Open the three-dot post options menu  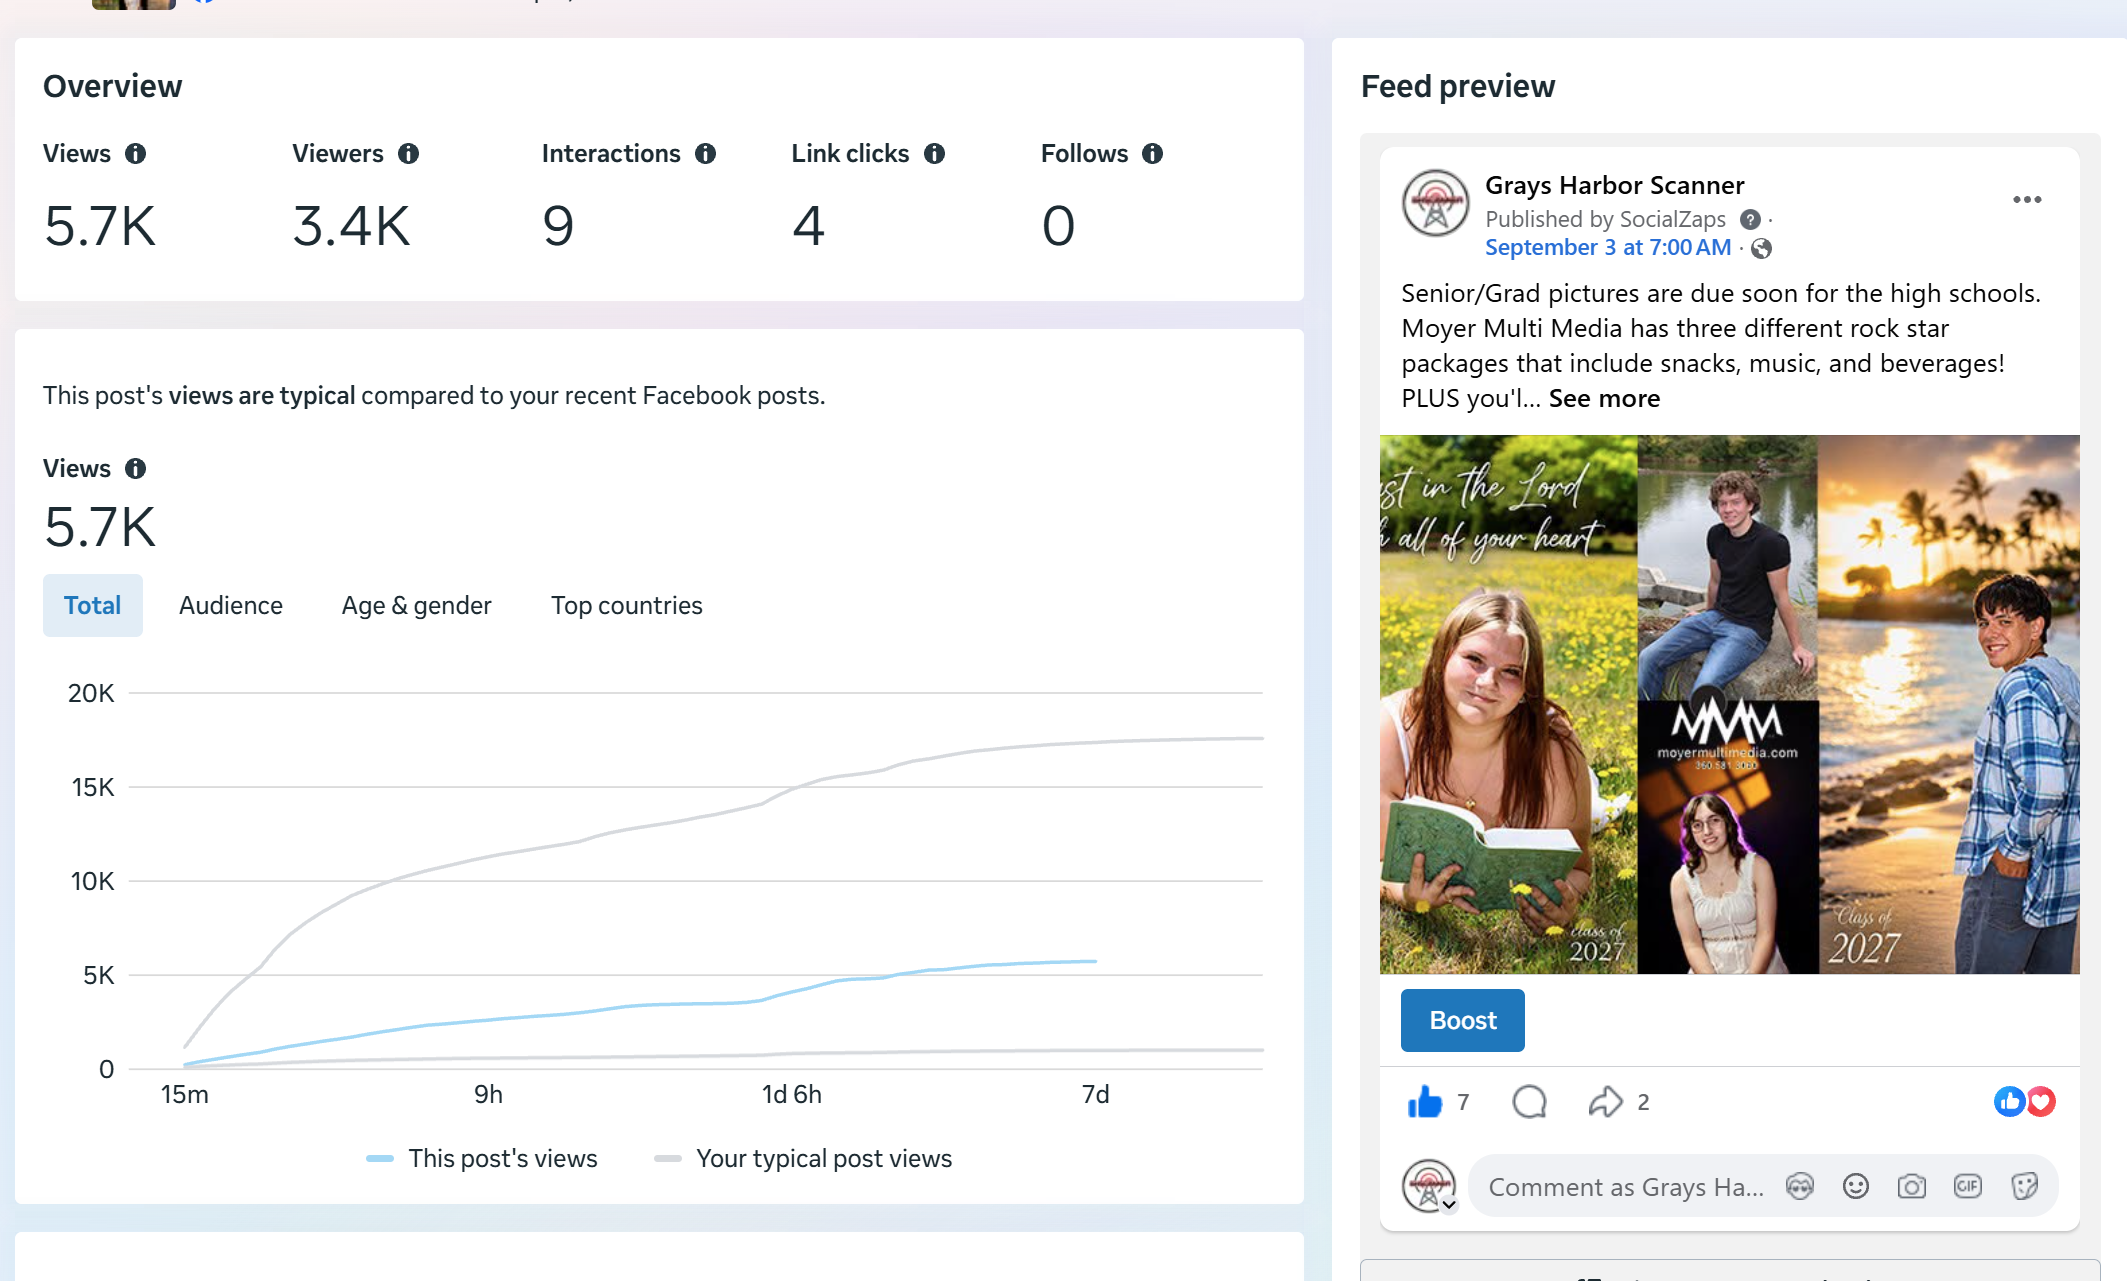[2027, 200]
